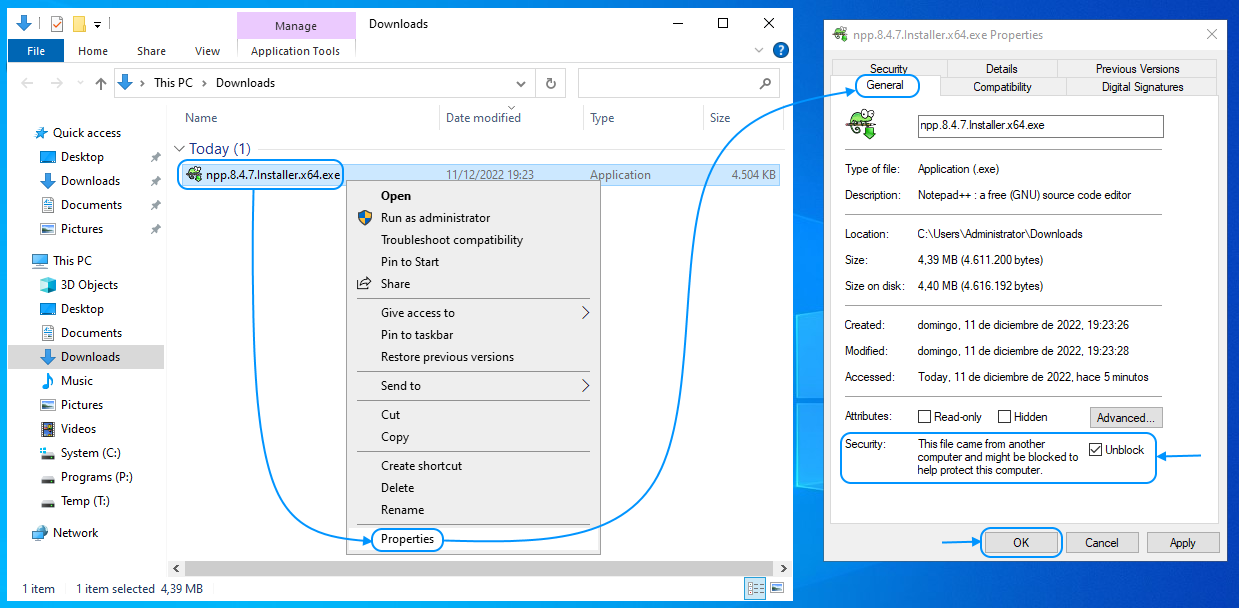Click the search magnifier icon in Explorer

(x=766, y=83)
